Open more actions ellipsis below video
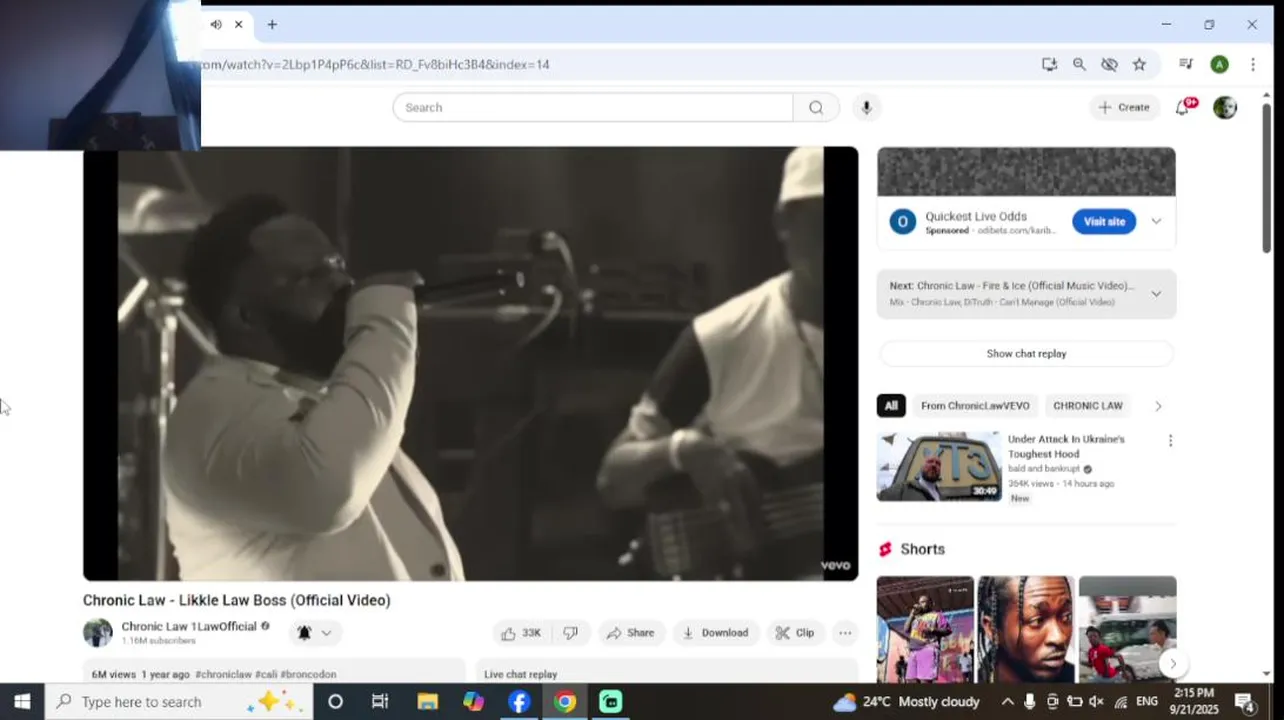This screenshot has width=1284, height=720. (x=845, y=633)
